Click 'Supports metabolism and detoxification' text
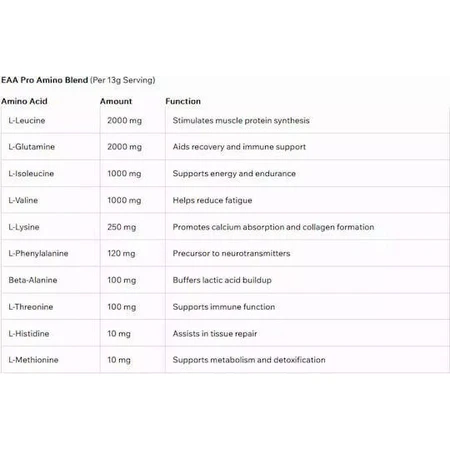Viewport: 450px width, 450px height. point(249,360)
